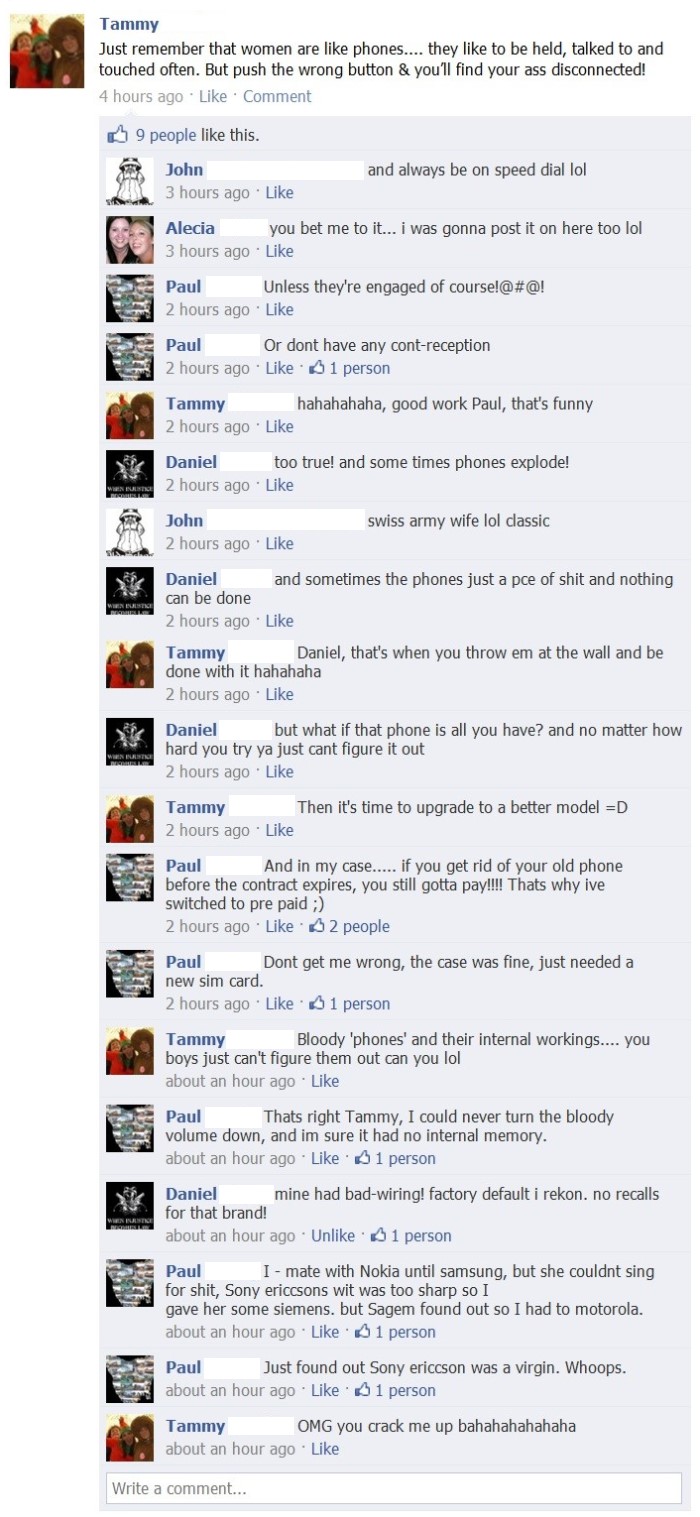
Task: Open John's avatar on the 'speed dial' comment
Action: [x=130, y=181]
